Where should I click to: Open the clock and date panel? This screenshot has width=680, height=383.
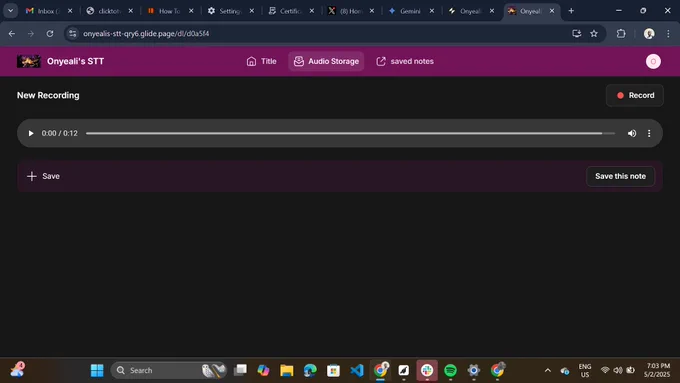(657, 370)
